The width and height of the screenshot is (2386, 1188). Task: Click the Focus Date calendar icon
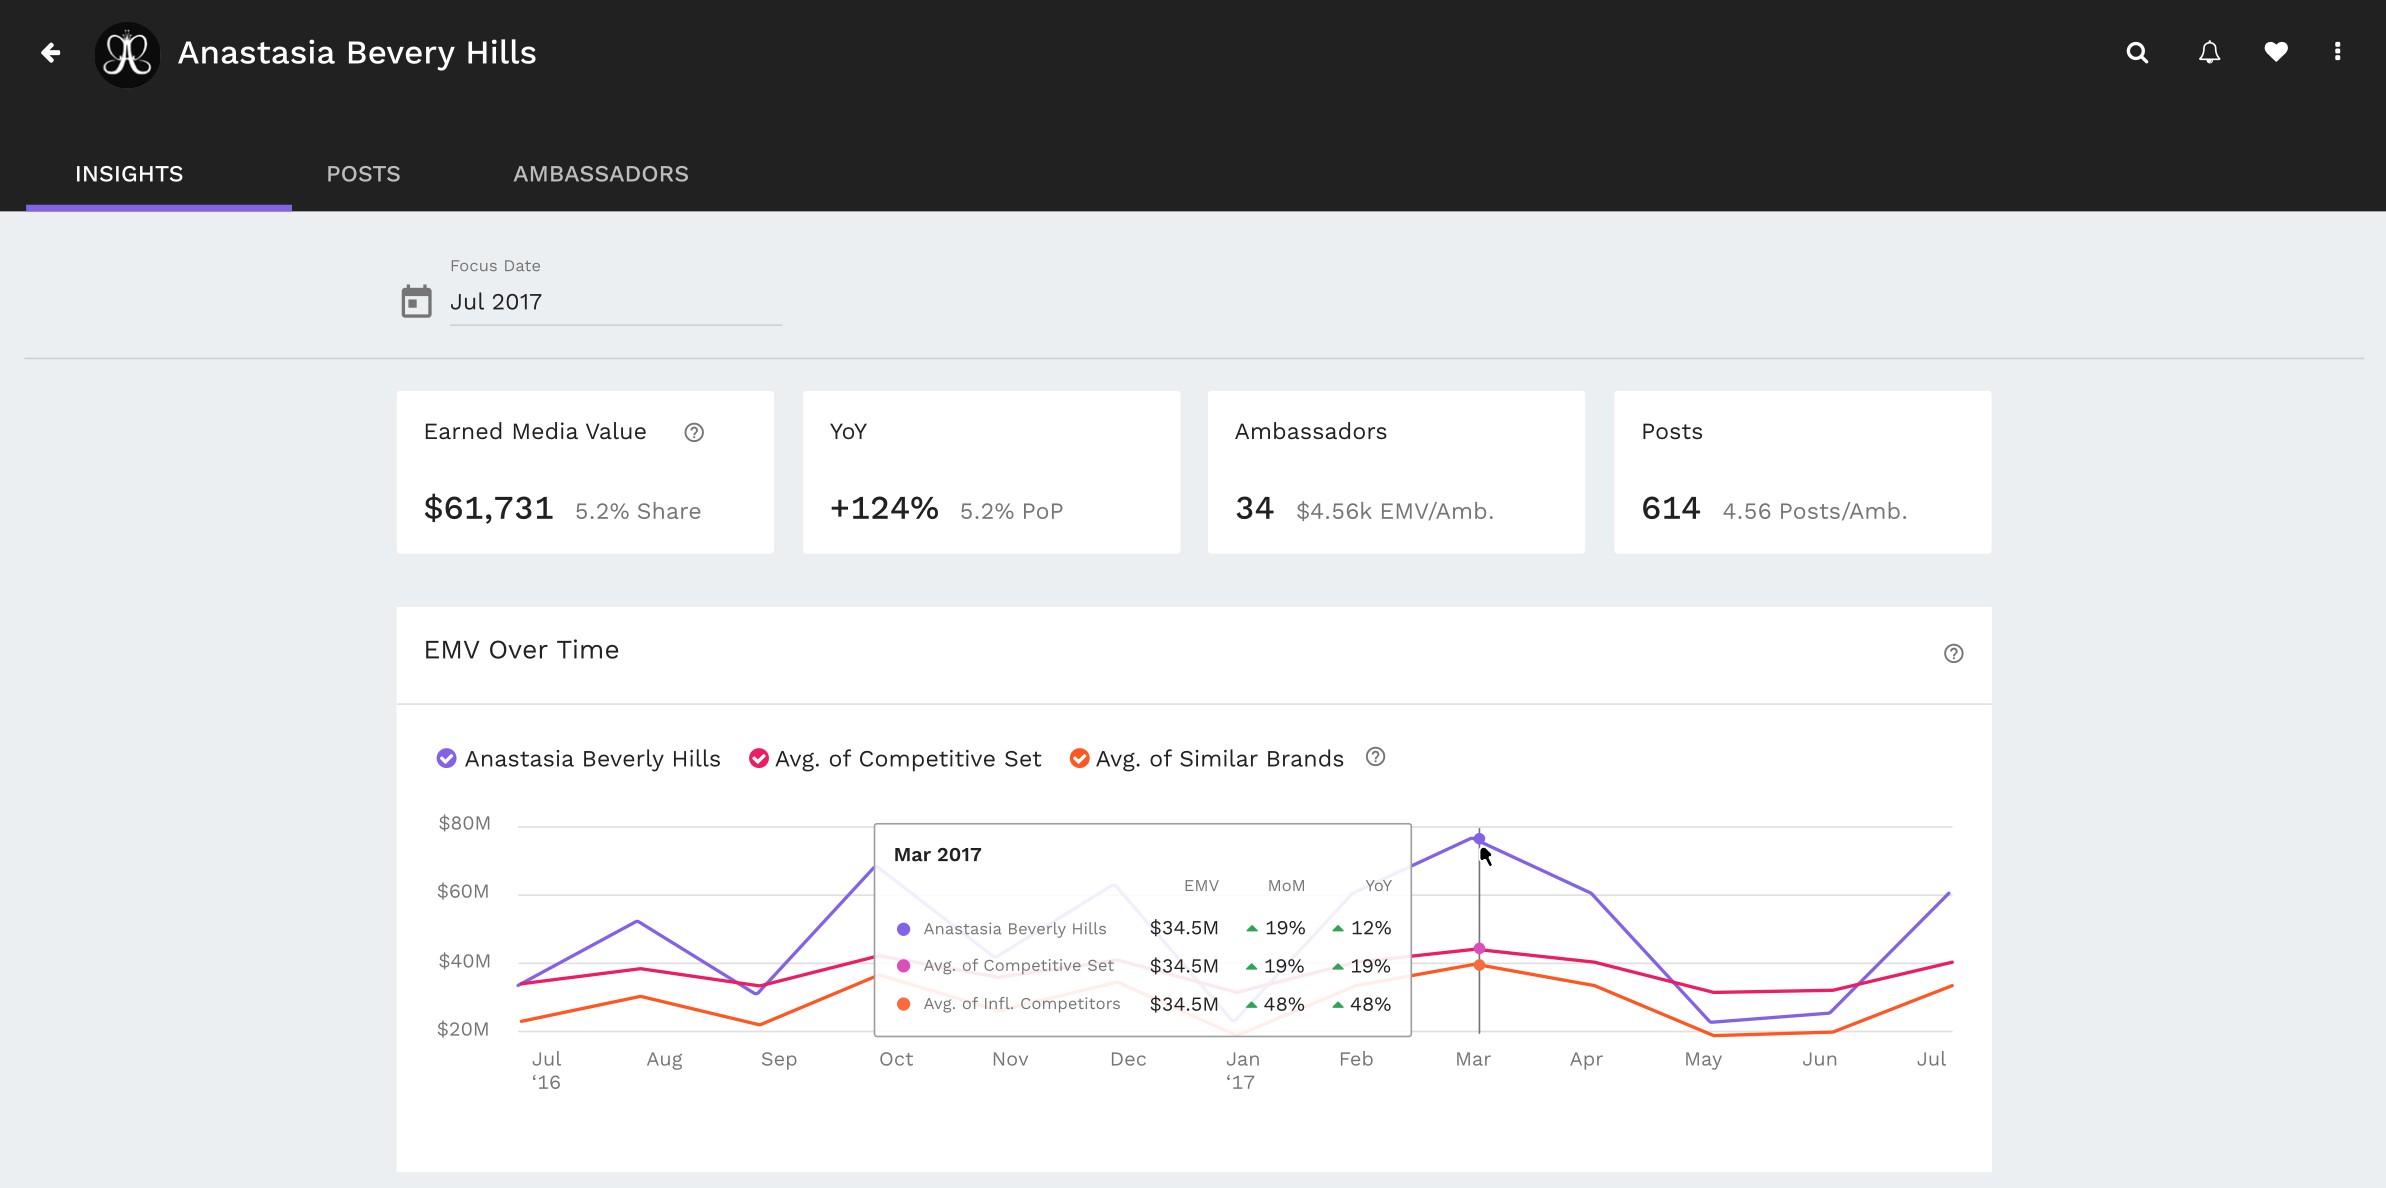point(416,301)
